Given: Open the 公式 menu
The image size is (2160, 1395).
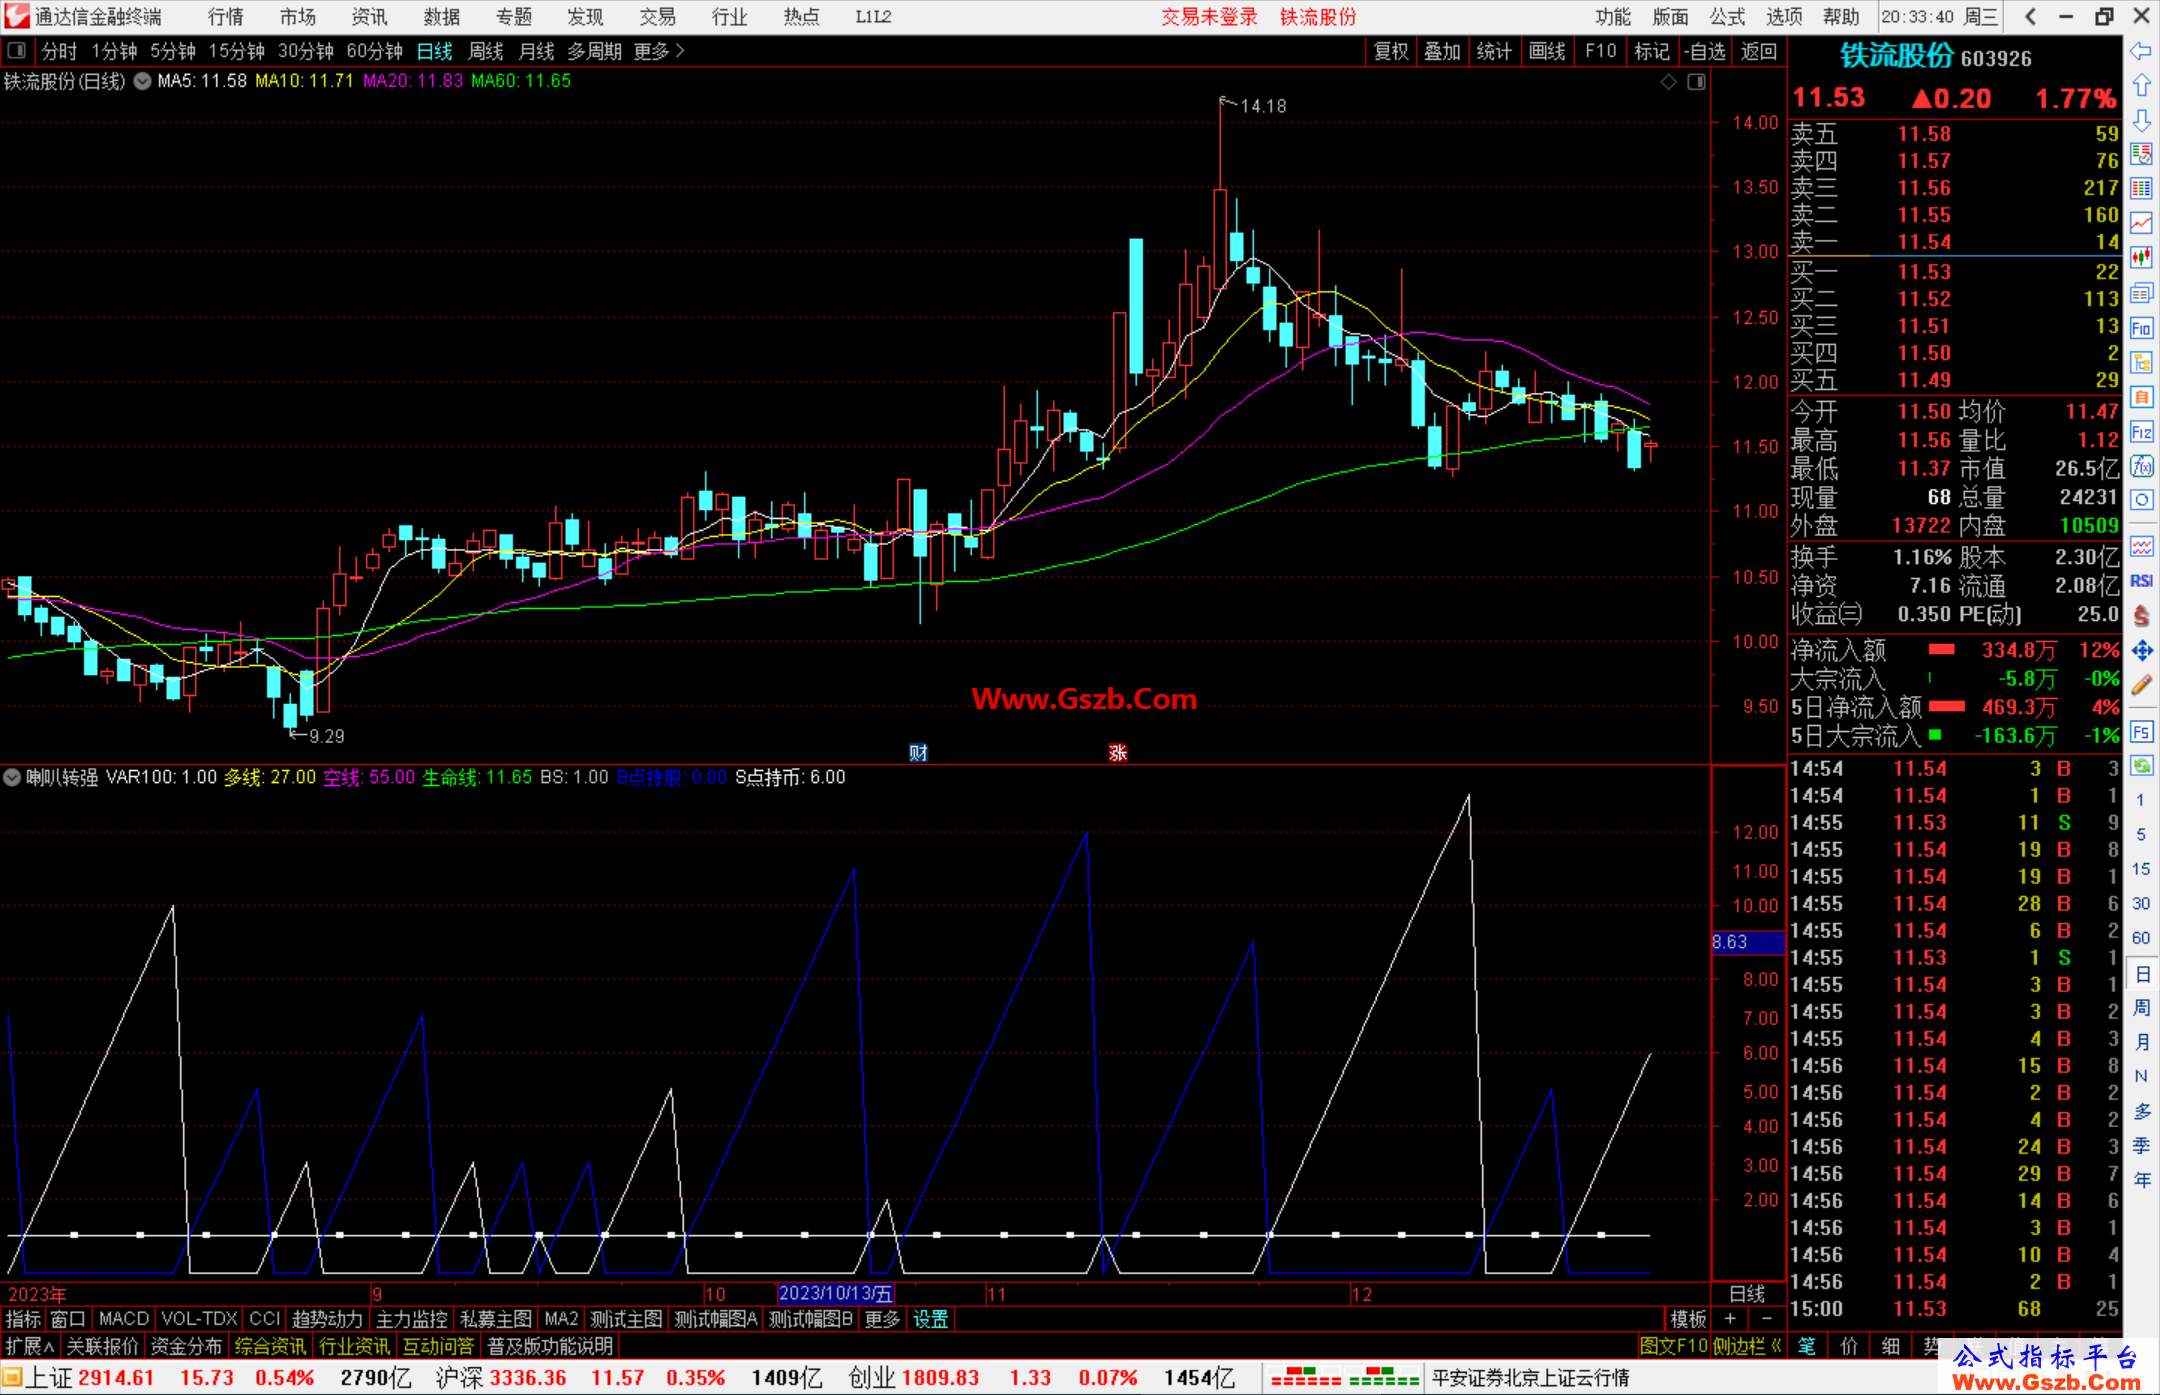Looking at the screenshot, I should (x=1728, y=17).
